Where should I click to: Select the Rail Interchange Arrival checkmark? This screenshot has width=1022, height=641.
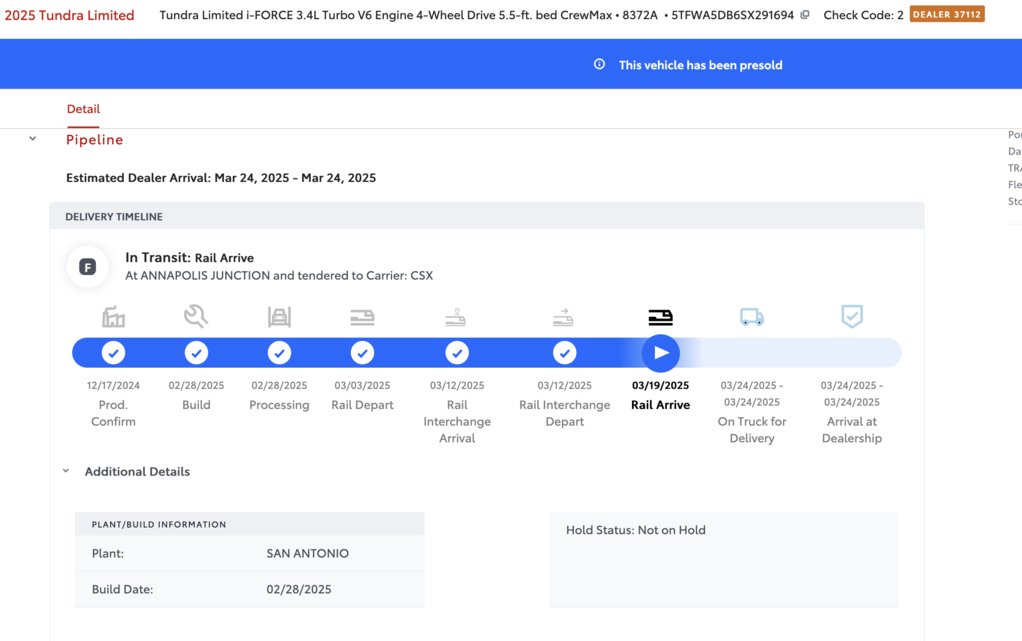457,353
